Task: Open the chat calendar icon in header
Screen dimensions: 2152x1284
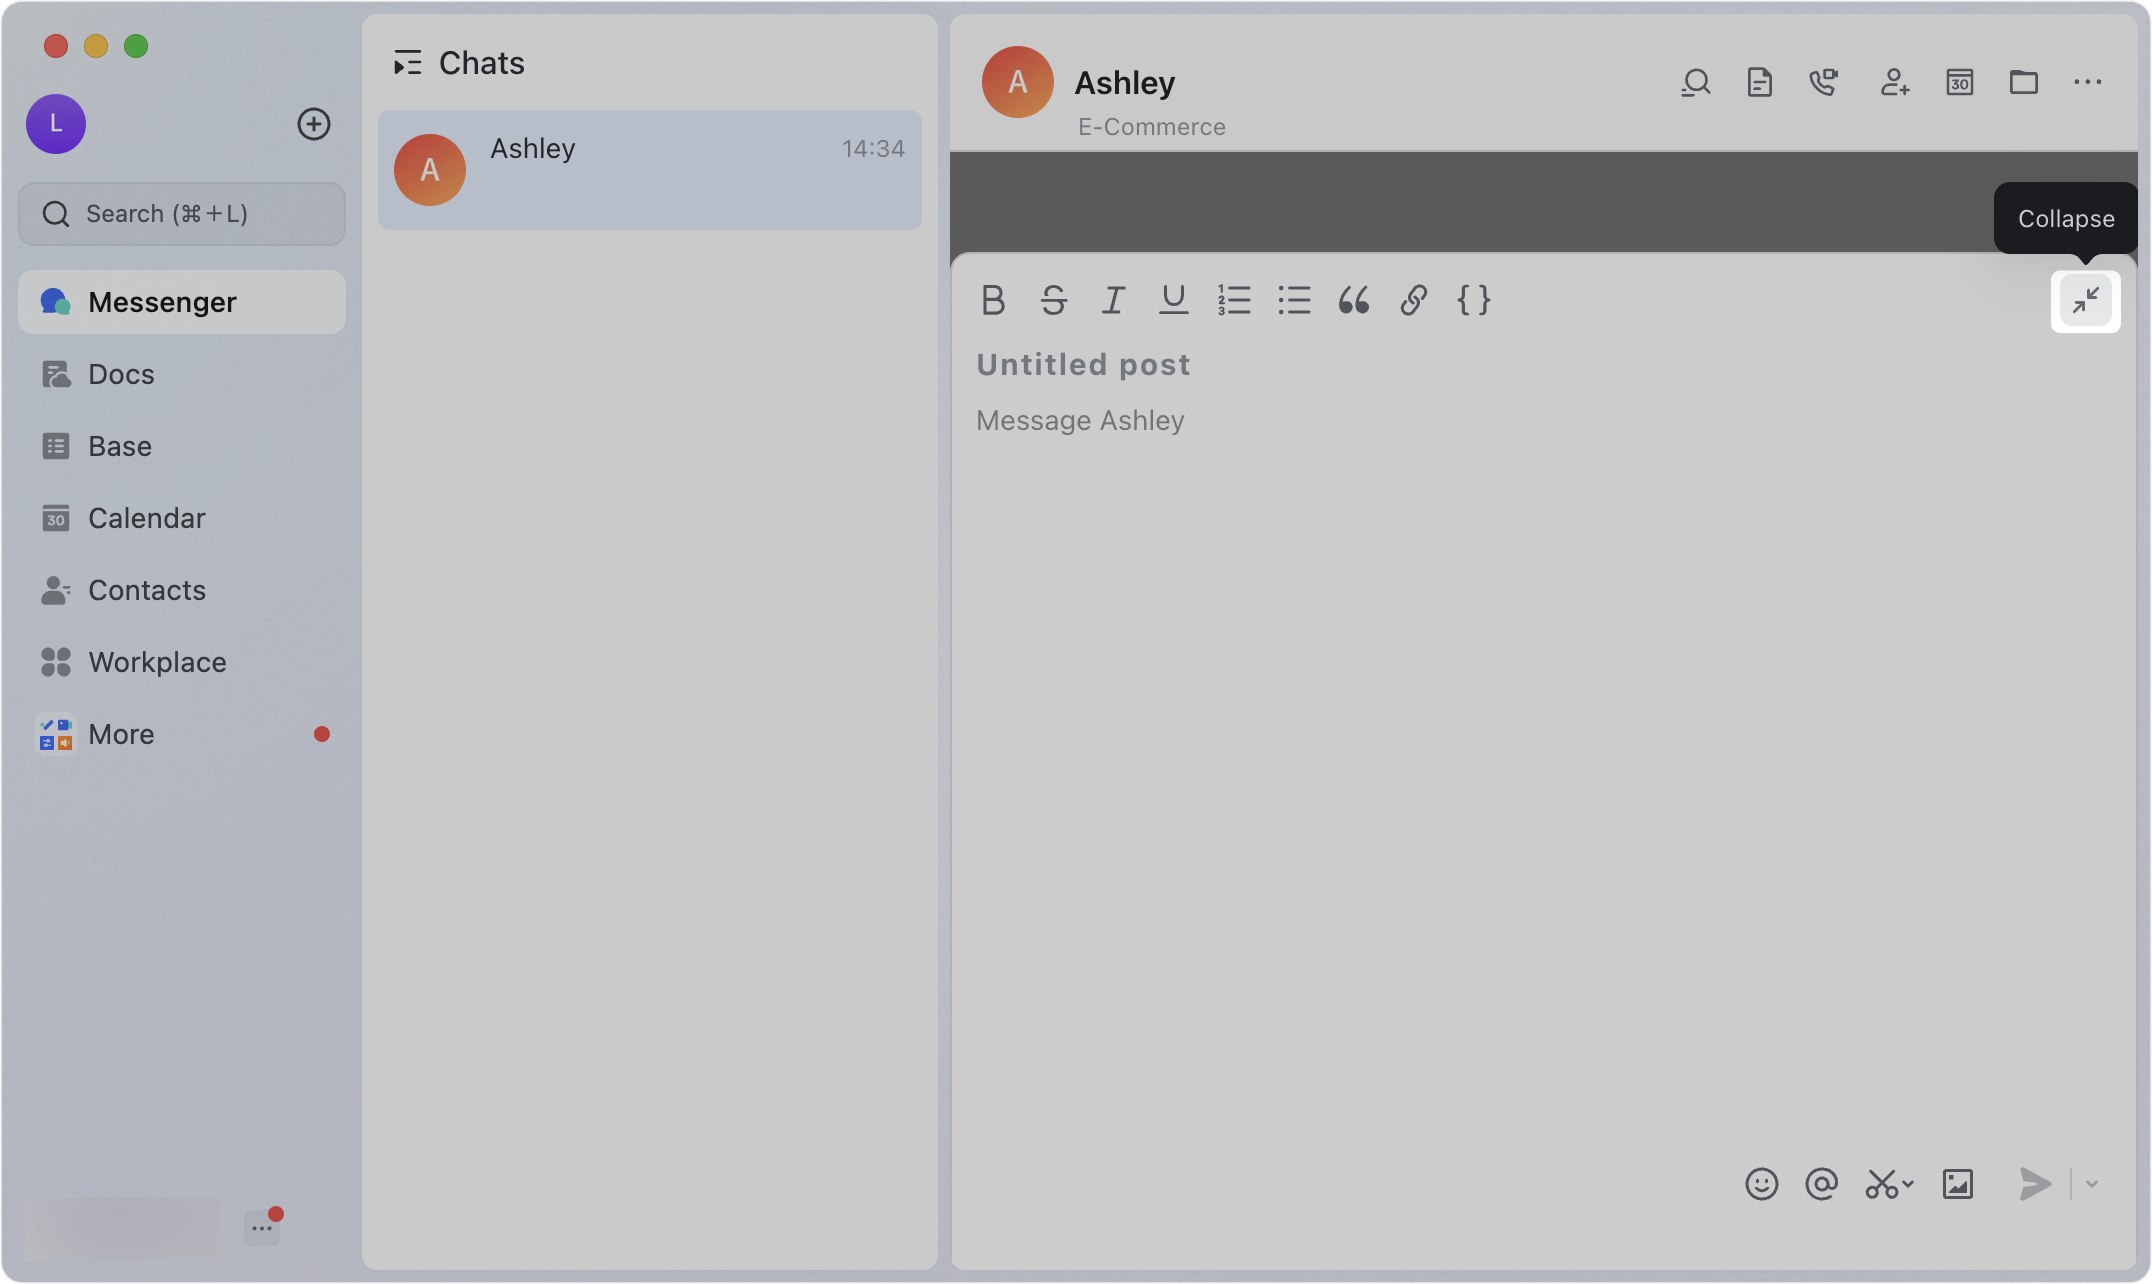Action: coord(1960,82)
